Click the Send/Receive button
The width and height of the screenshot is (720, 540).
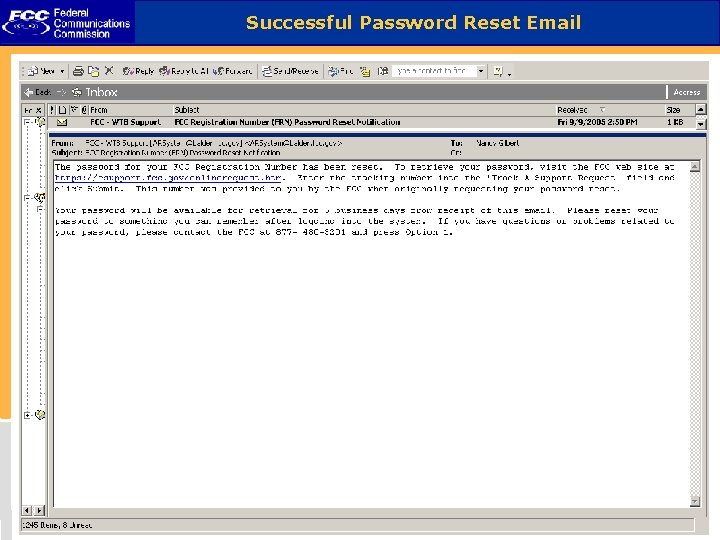(x=290, y=71)
